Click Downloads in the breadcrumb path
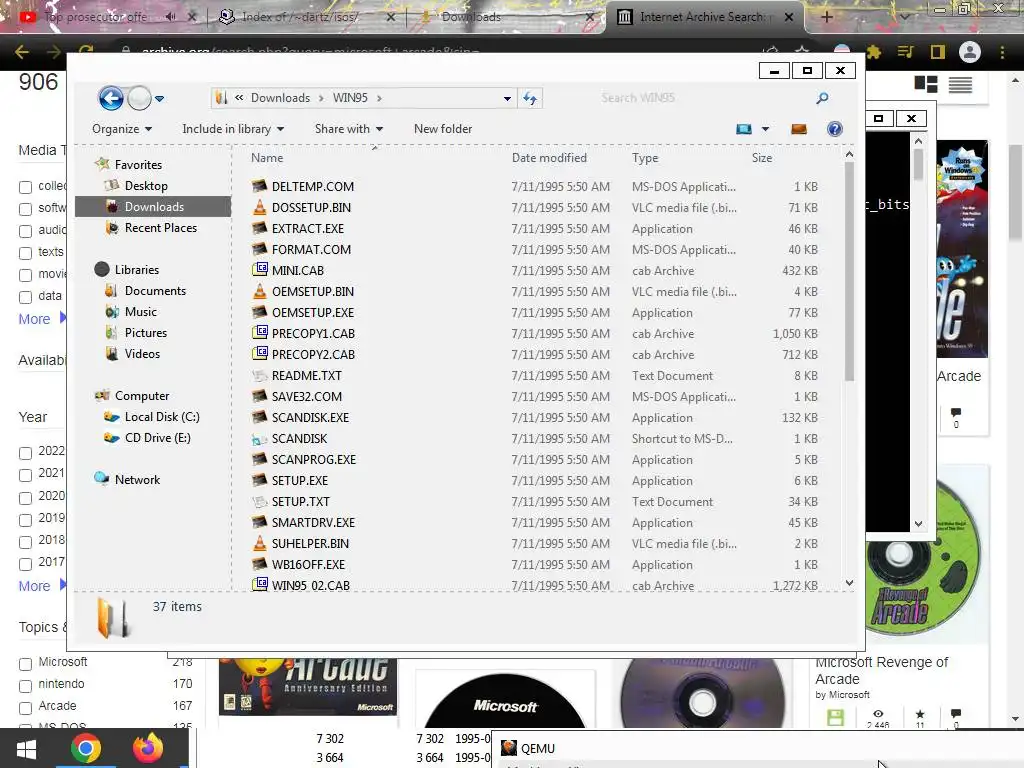Viewport: 1024px width, 768px height. [280, 98]
